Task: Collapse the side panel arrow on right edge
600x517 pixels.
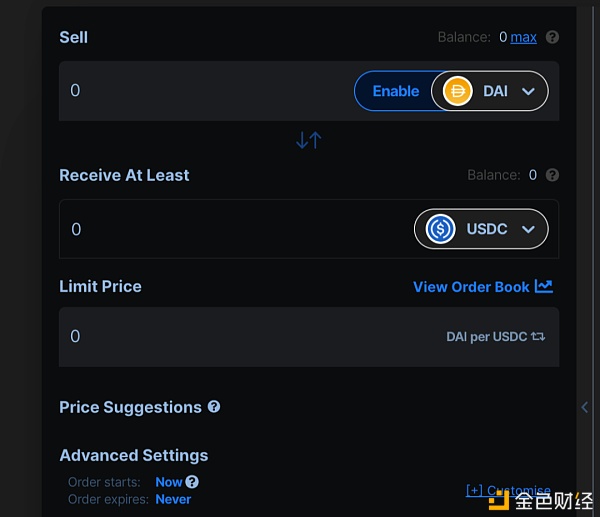Action: [585, 406]
